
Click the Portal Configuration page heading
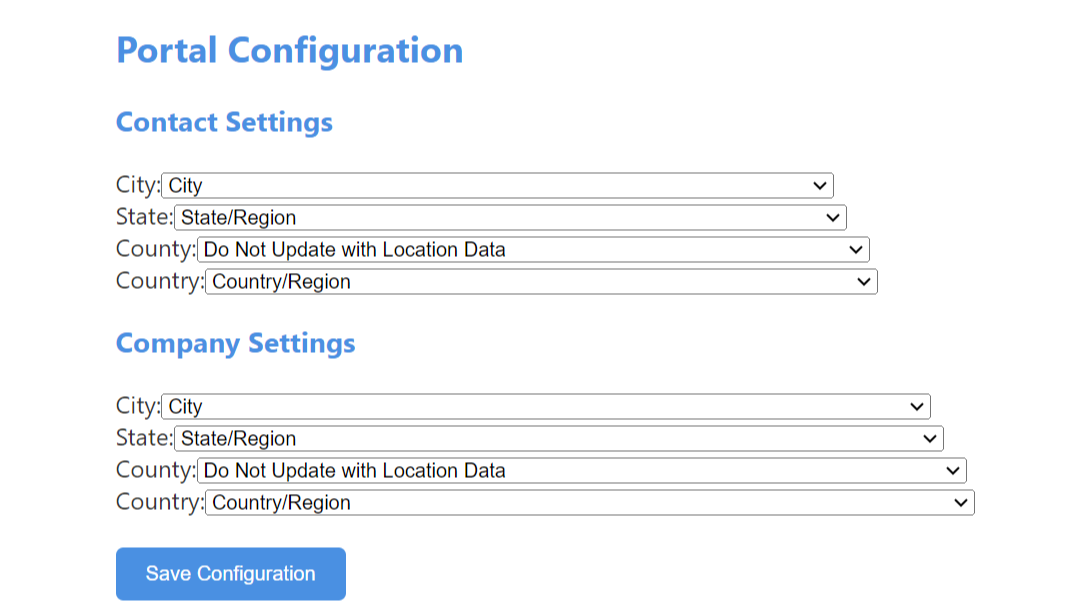289,50
